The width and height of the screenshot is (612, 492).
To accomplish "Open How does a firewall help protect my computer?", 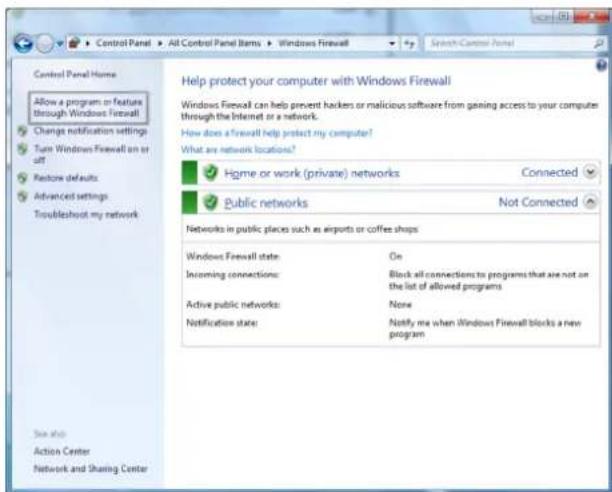I will point(277,133).
